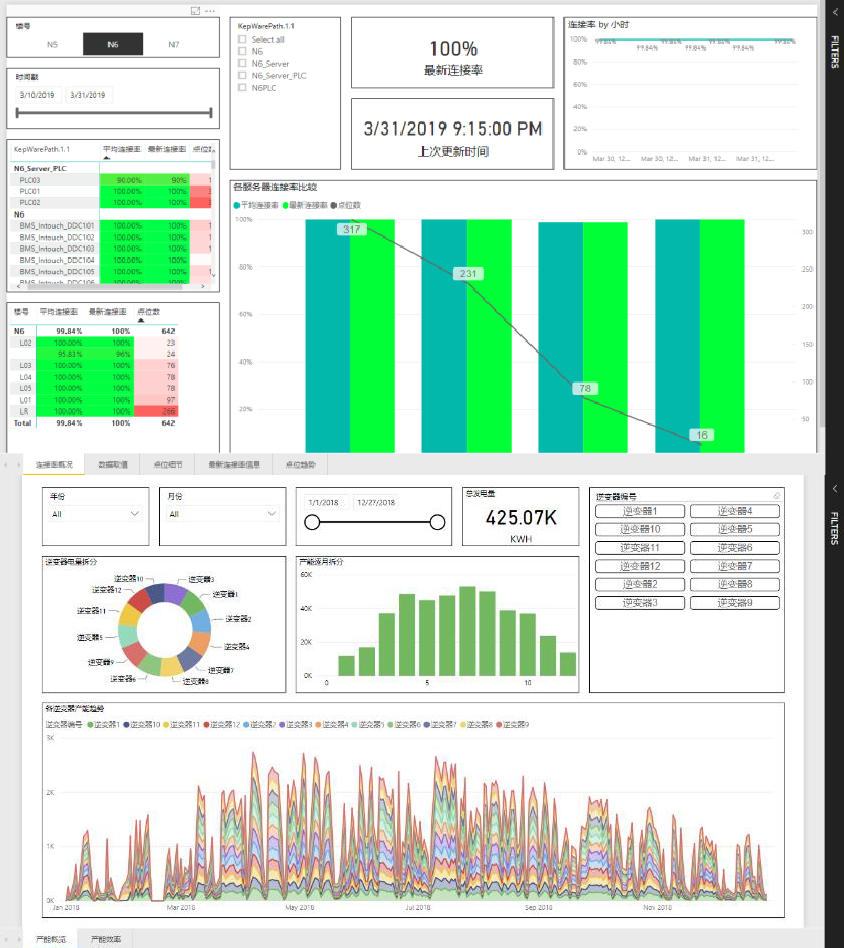Image resolution: width=844 pixels, height=948 pixels.
Task: Click KepWarePath table scroll-down arrow
Action: click(213, 274)
